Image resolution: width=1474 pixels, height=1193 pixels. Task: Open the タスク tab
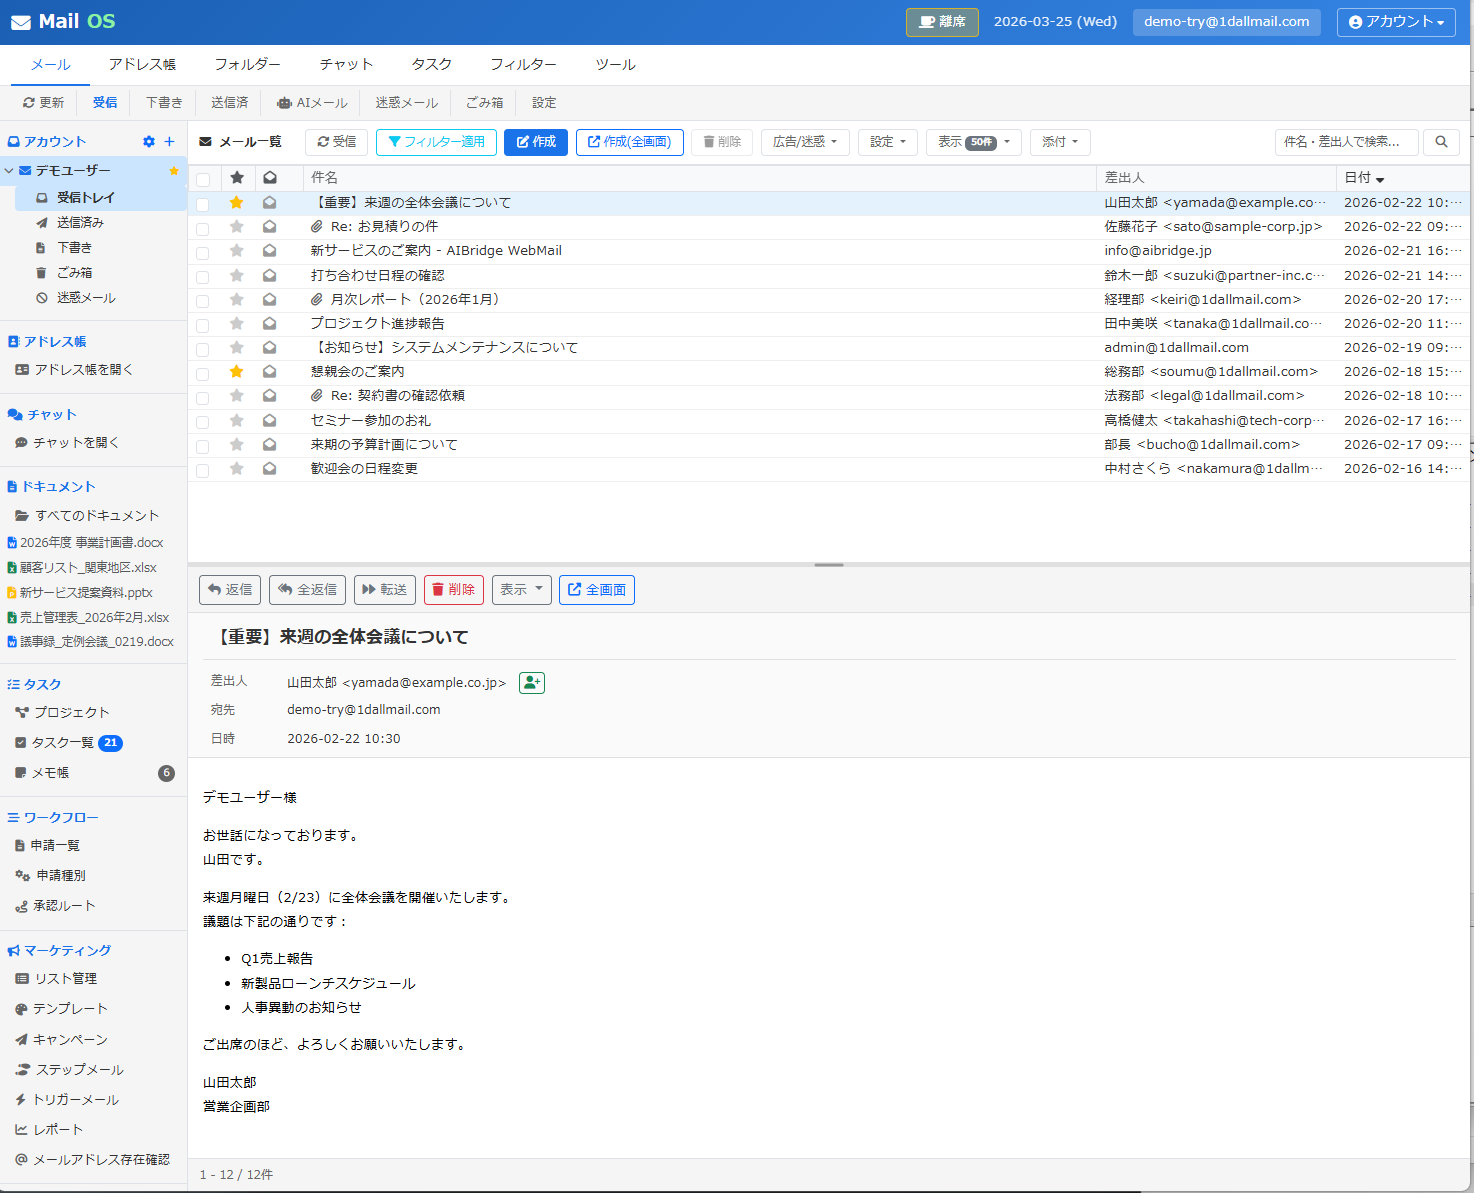(431, 64)
